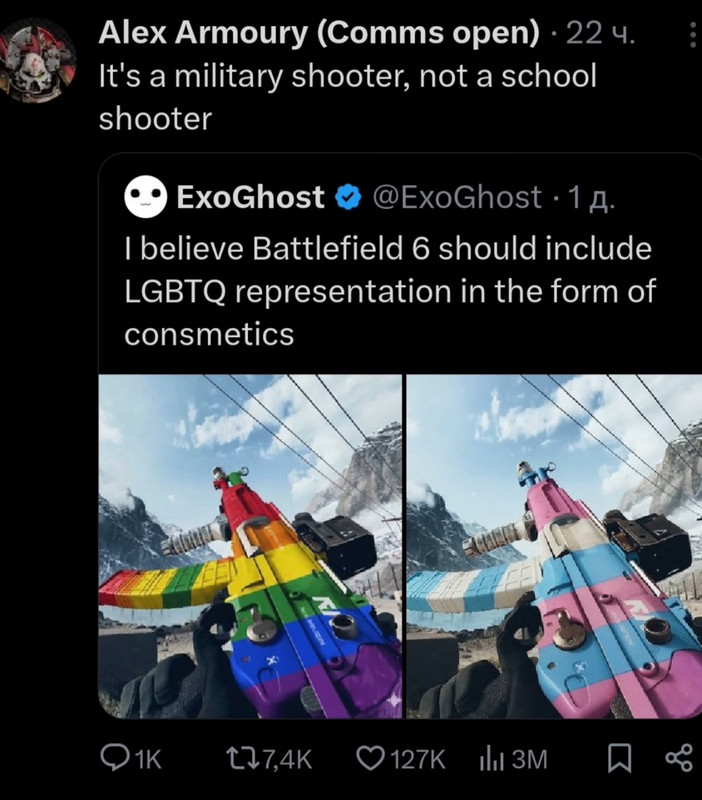The width and height of the screenshot is (702, 800).
Task: Open Alex Armoury's profile avatar
Action: click(x=38, y=60)
